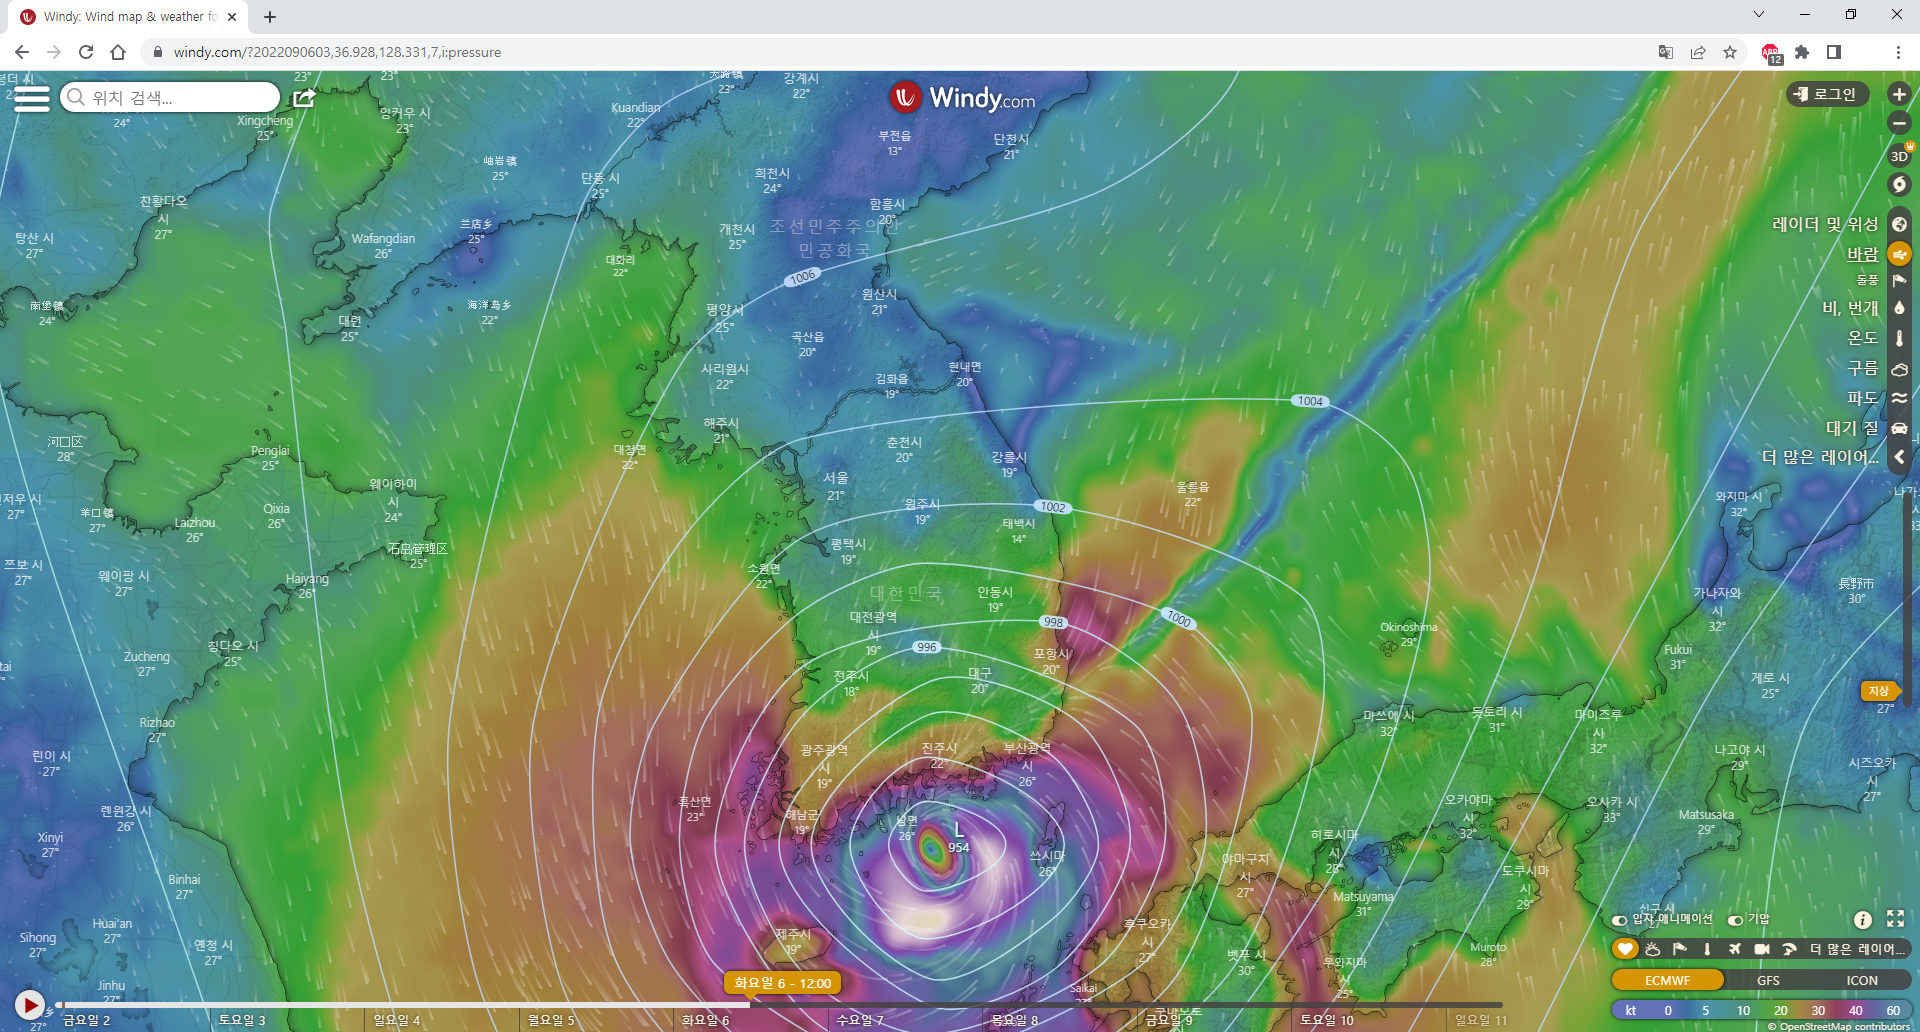
Task: Expand 더 많은 레이어 in right menu
Action: click(x=1821, y=457)
